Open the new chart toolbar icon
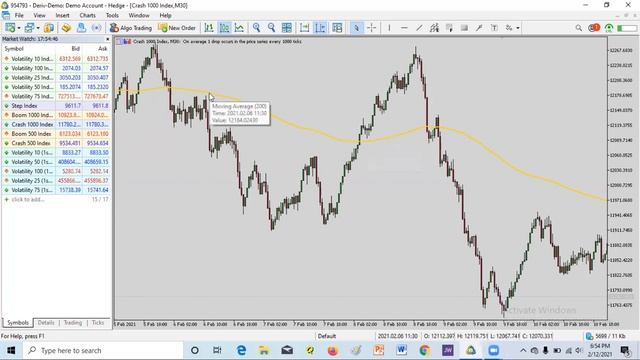This screenshot has width=640, height=360. coord(9,28)
